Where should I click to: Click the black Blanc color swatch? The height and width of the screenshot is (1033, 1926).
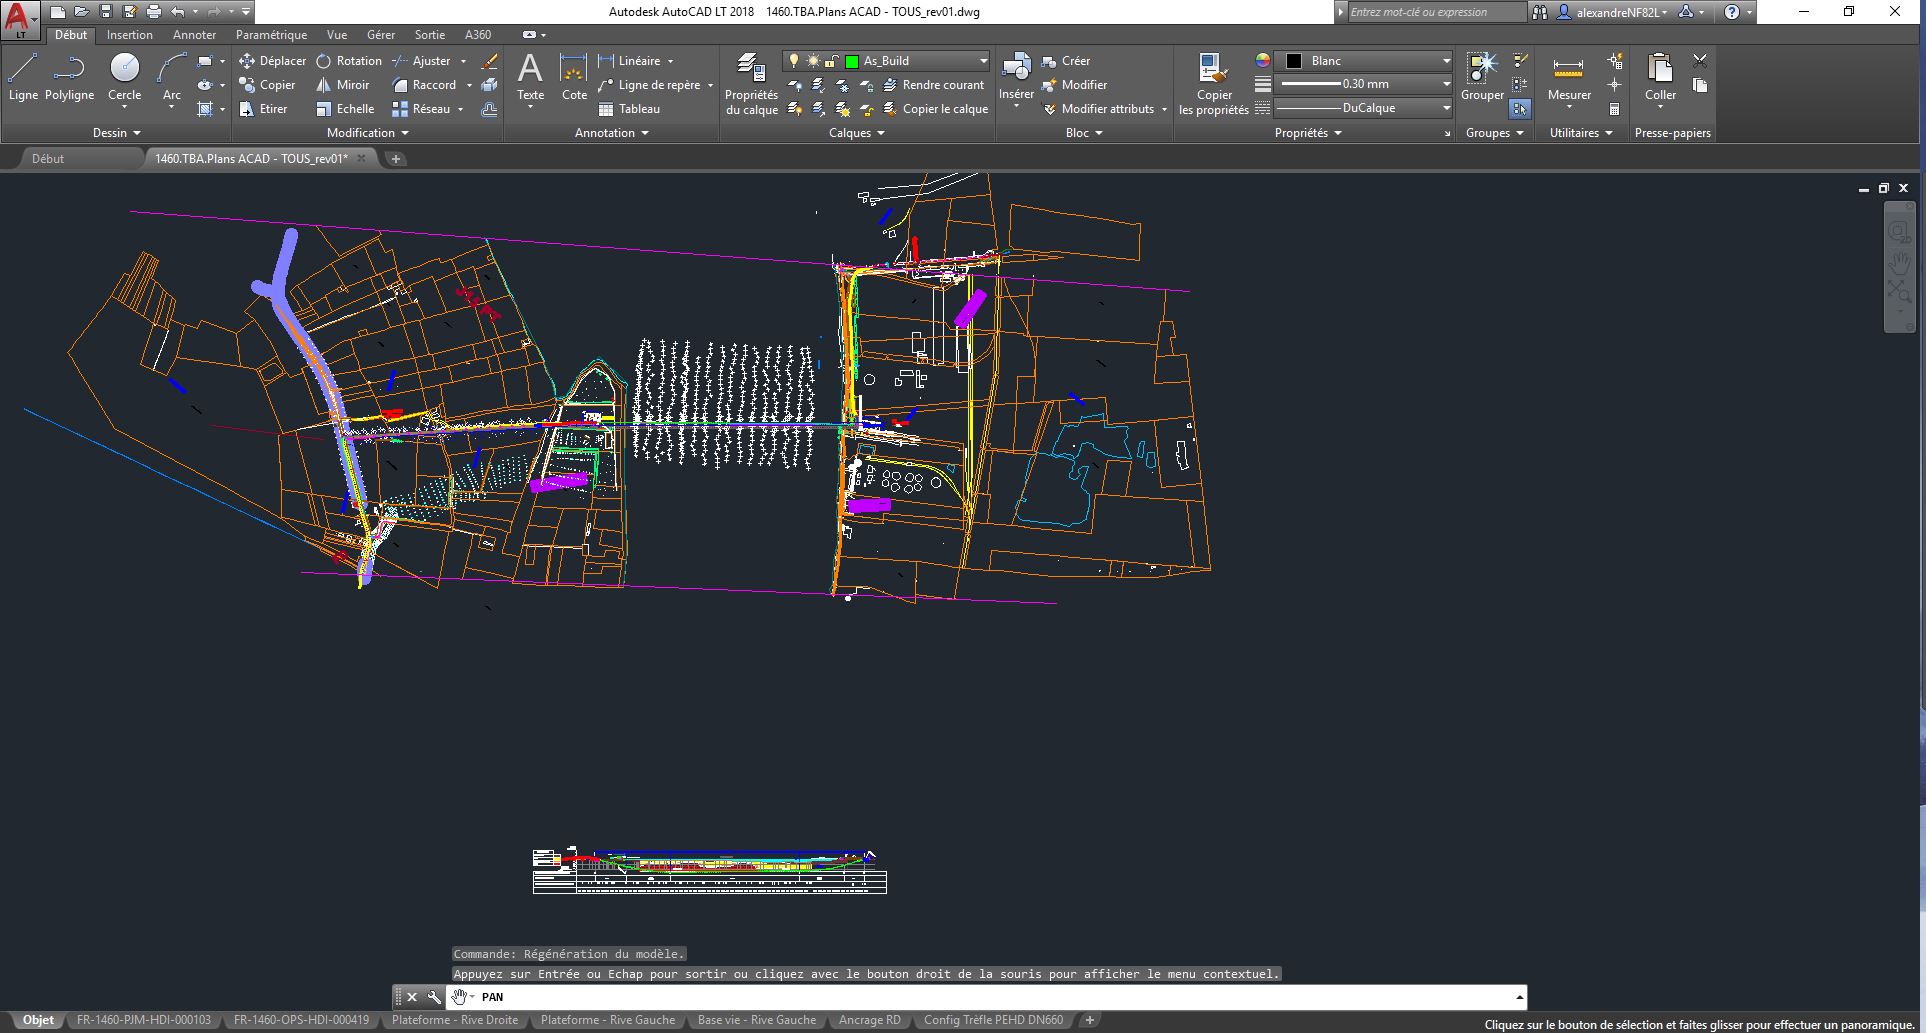(1294, 61)
